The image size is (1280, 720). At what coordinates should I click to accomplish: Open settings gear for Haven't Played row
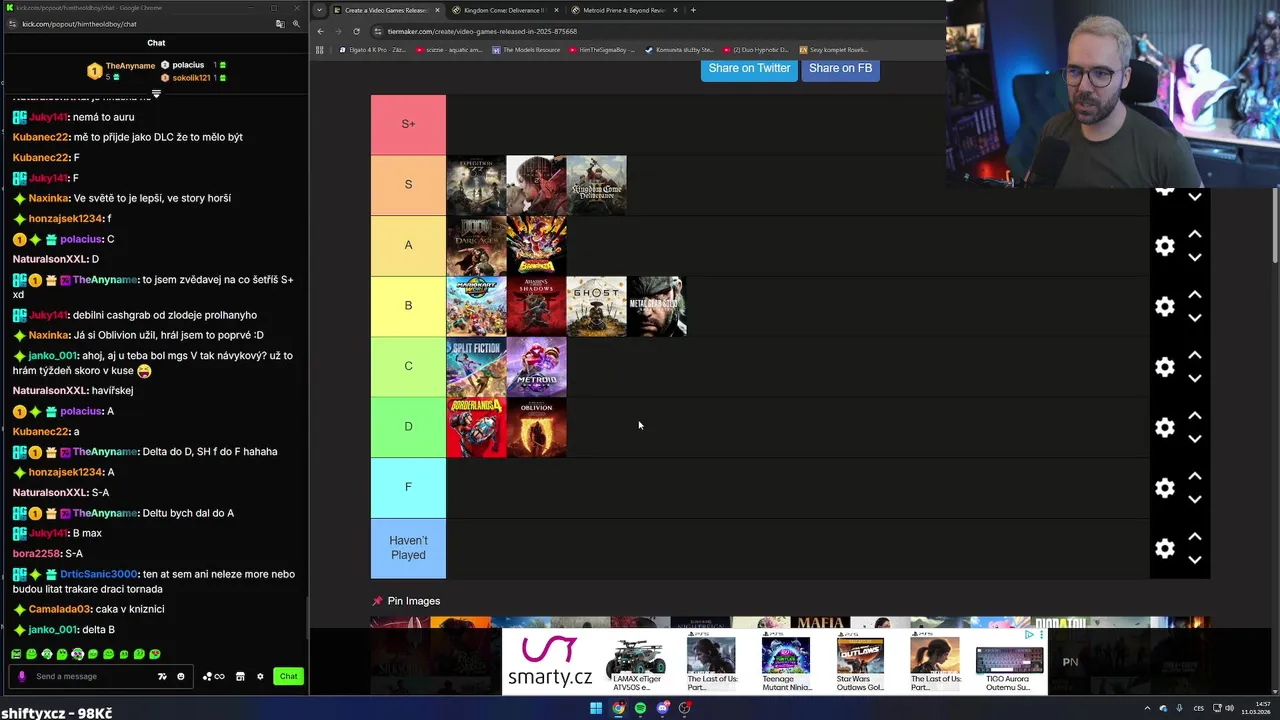tap(1165, 549)
